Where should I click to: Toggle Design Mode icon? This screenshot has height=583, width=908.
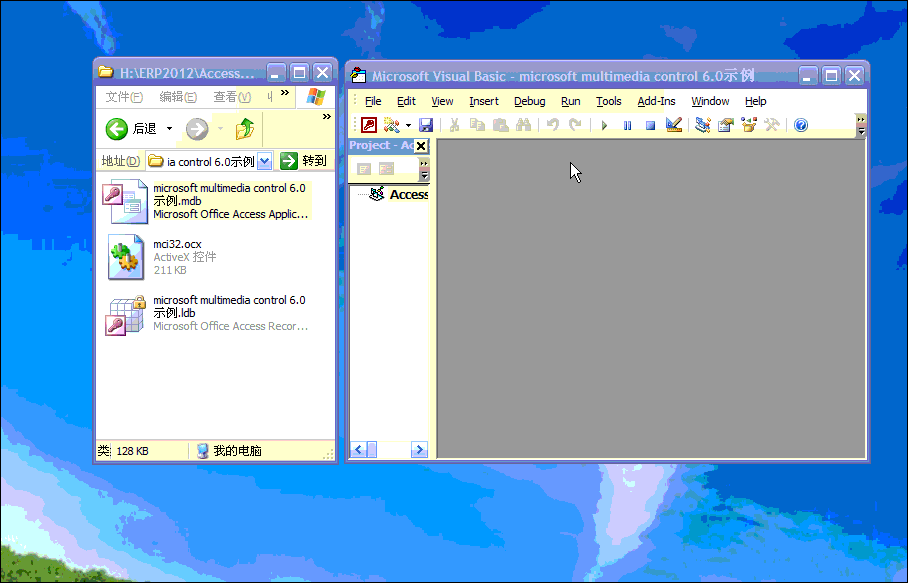[x=673, y=125]
